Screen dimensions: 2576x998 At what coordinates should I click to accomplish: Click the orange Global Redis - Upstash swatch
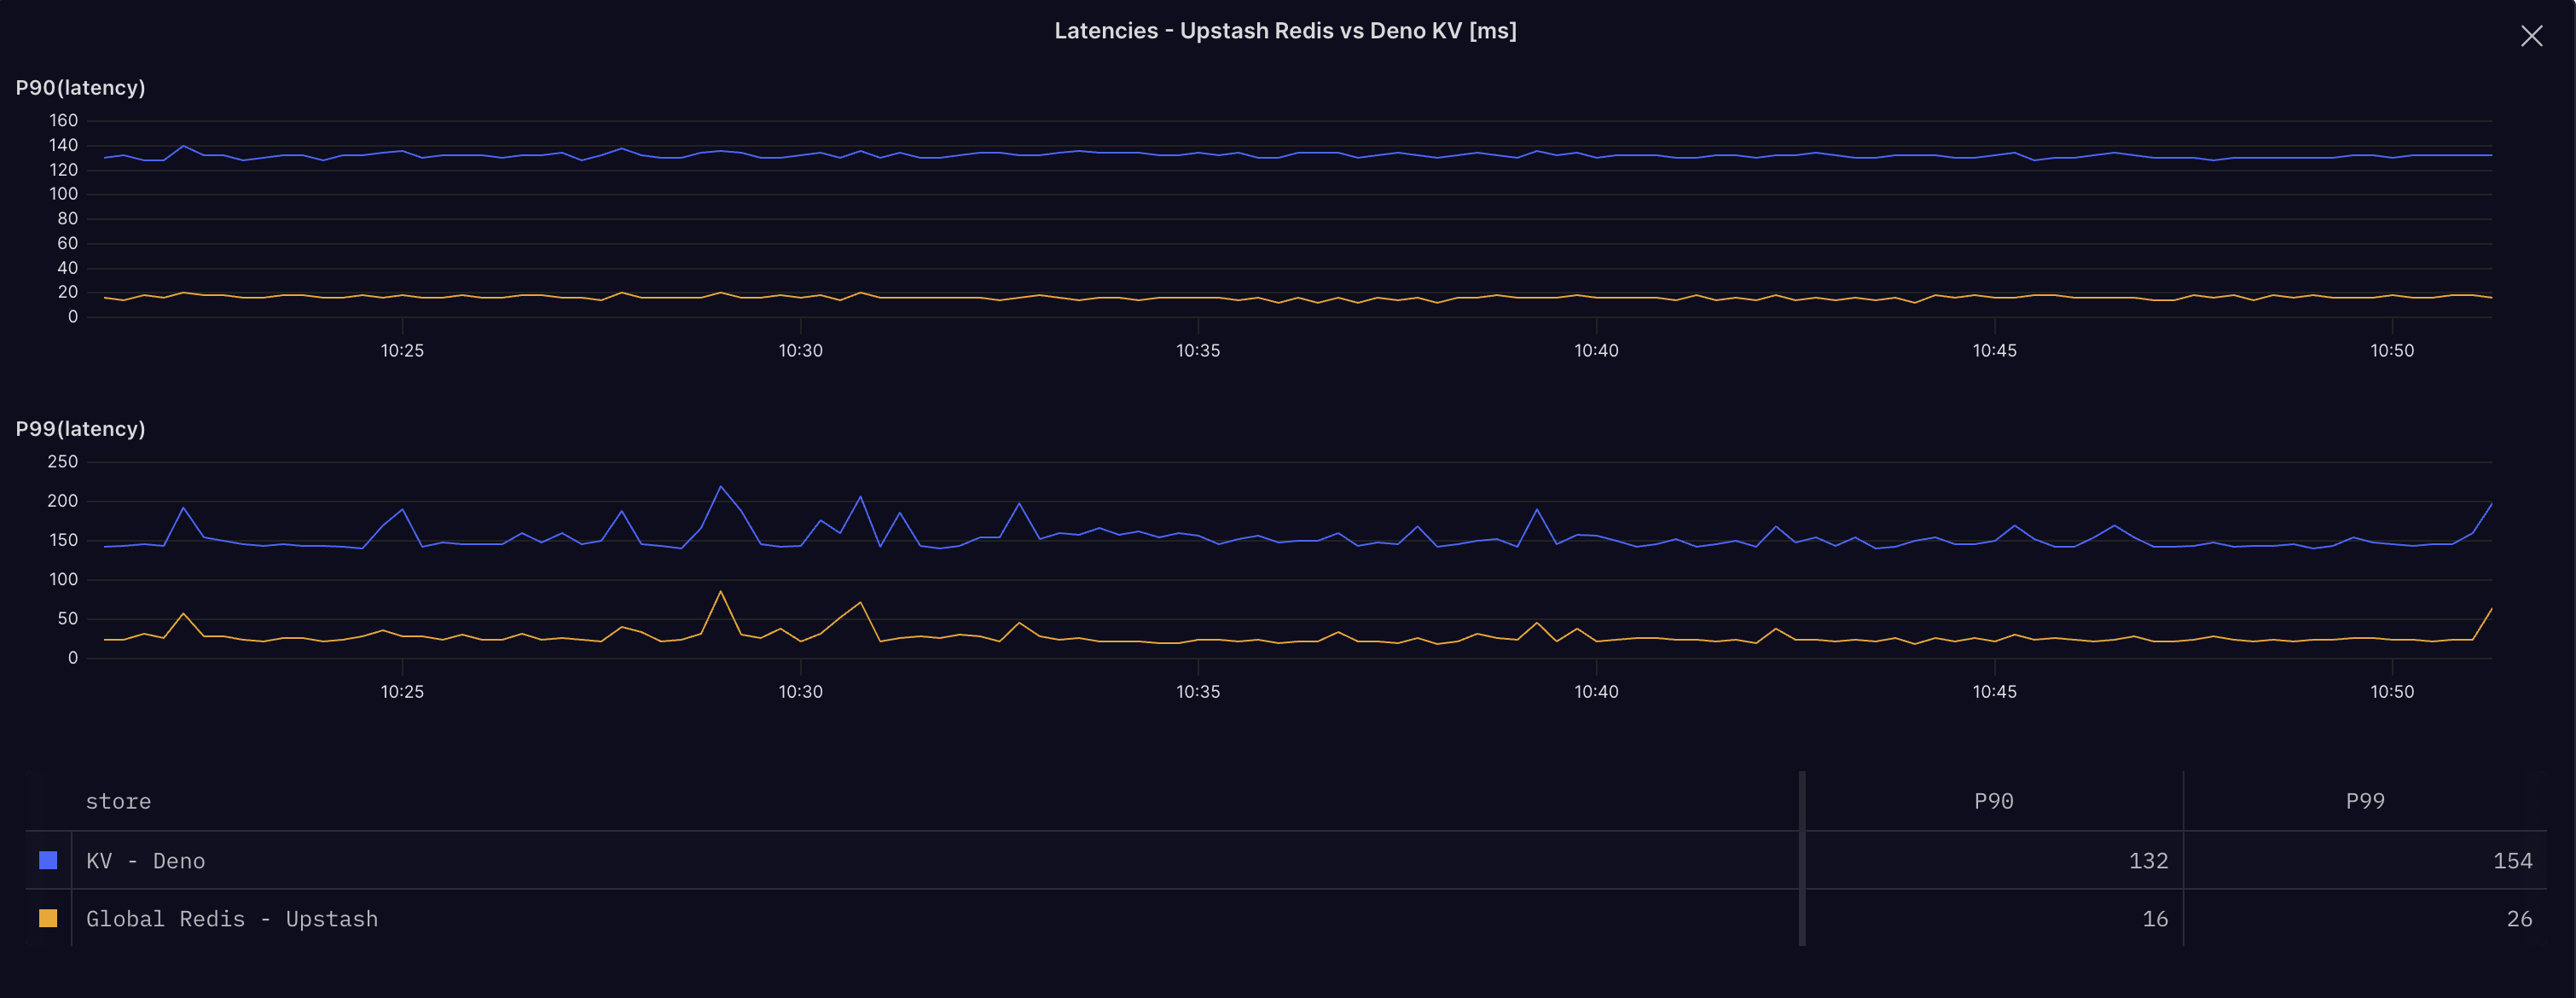[x=48, y=918]
